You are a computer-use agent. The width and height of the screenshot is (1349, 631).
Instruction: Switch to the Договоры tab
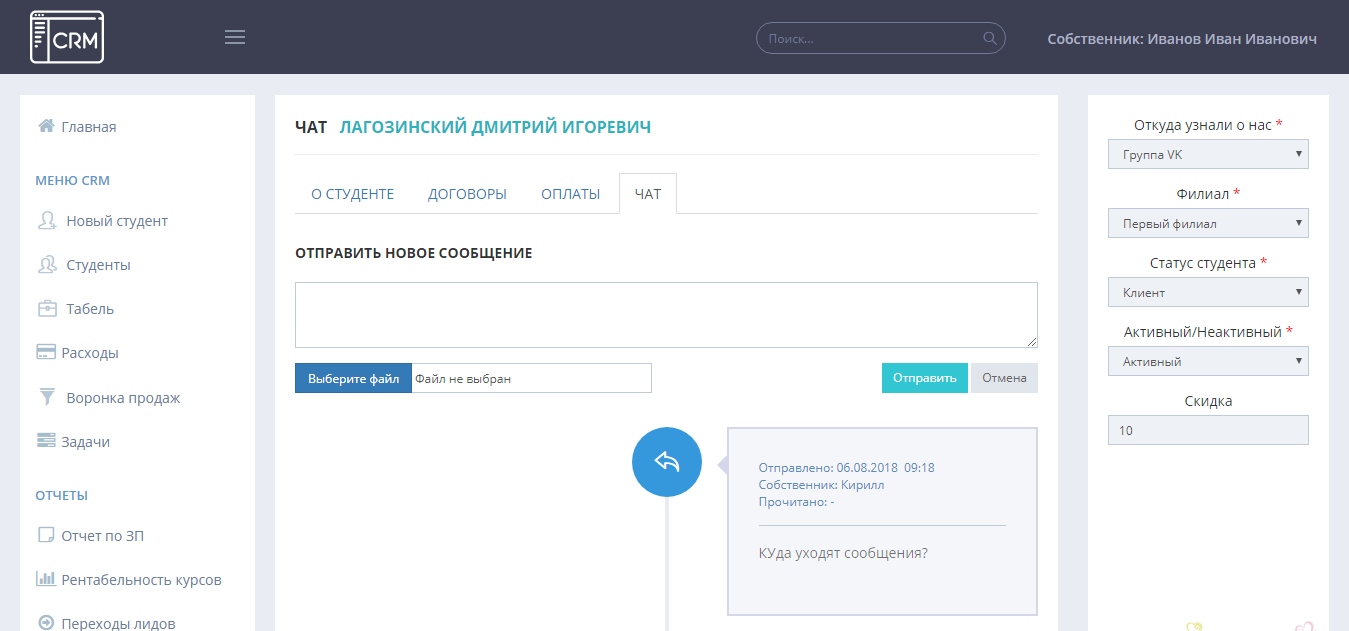click(x=467, y=194)
